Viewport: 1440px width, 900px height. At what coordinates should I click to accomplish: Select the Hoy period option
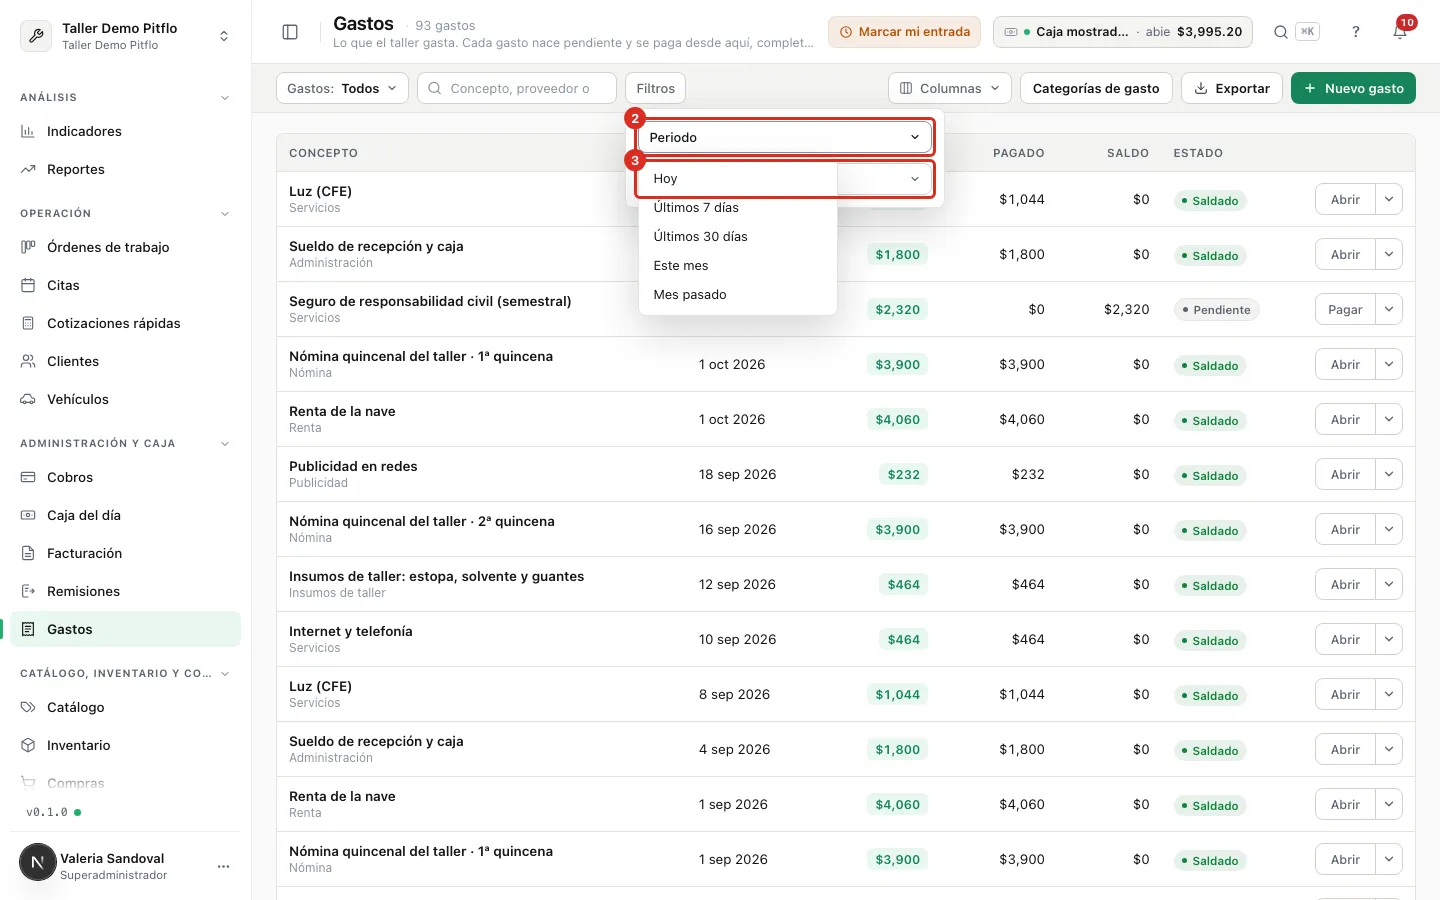coord(737,179)
